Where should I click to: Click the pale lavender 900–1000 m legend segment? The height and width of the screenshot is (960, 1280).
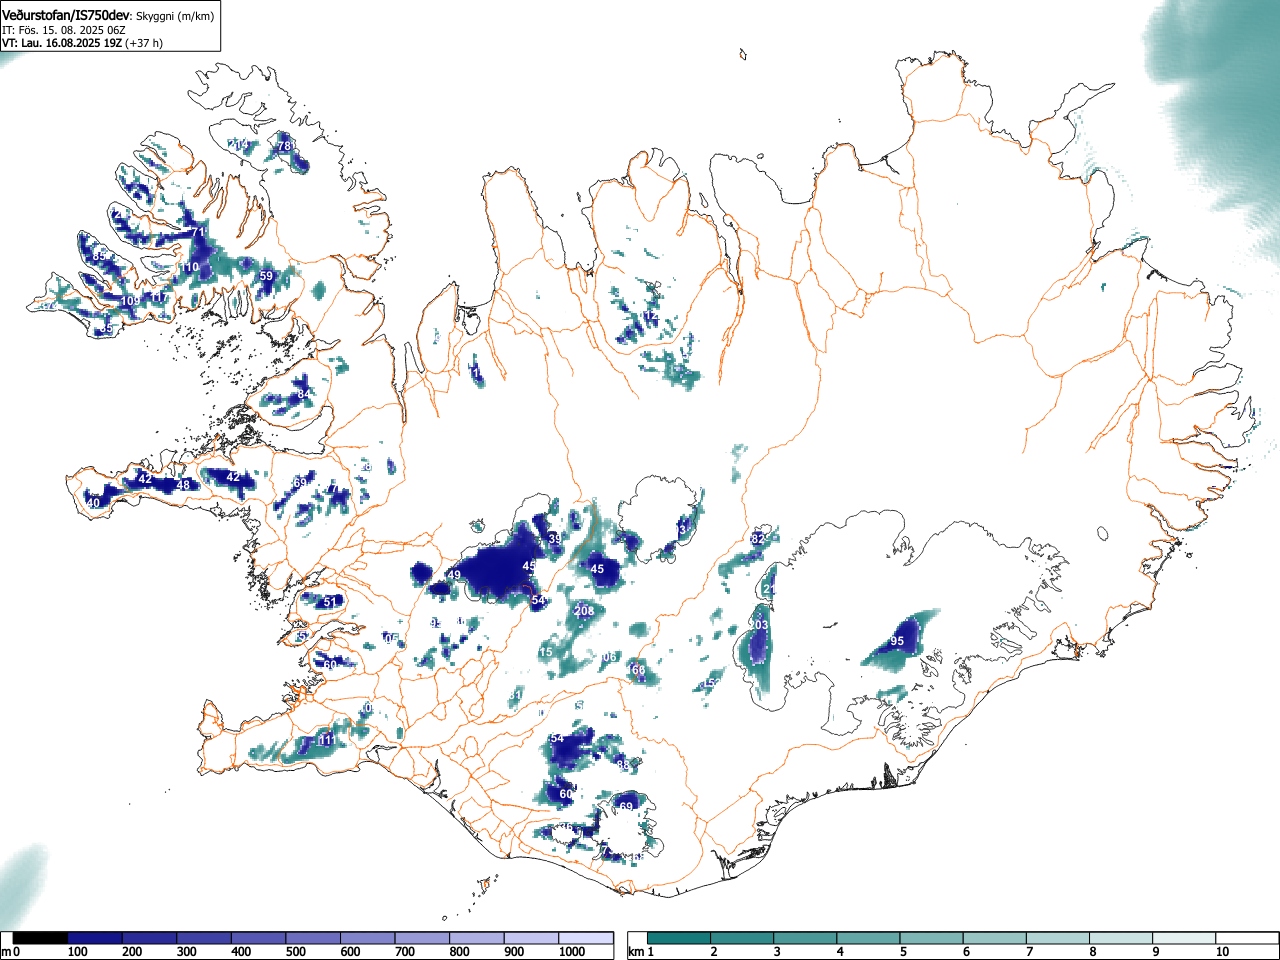click(531, 938)
